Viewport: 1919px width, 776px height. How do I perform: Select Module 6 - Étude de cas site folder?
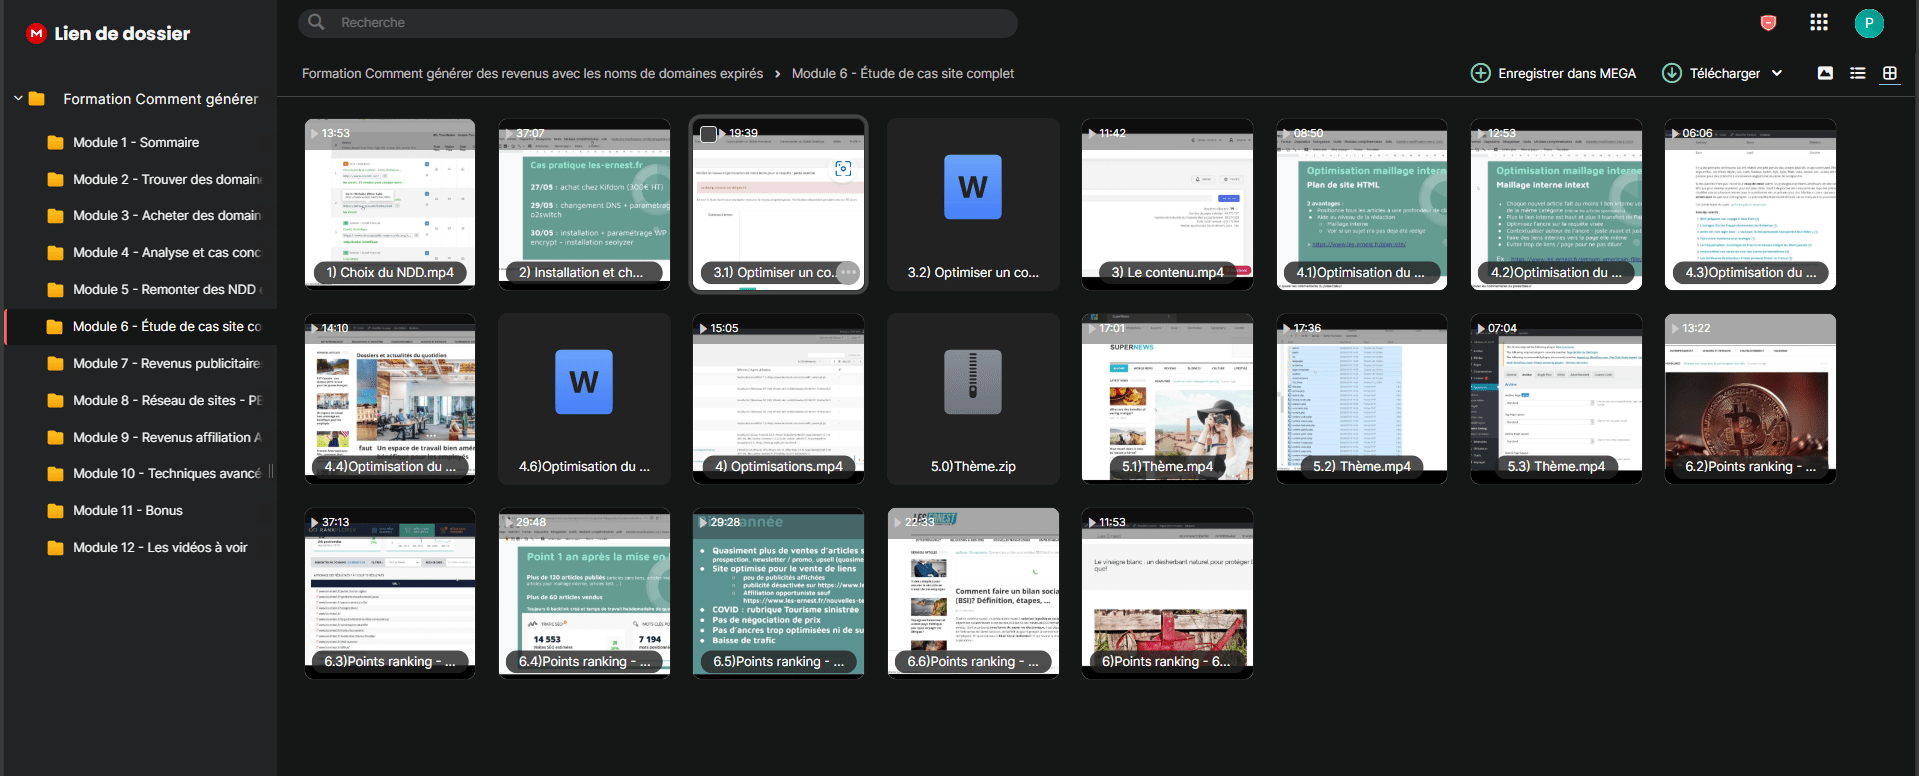pos(141,326)
